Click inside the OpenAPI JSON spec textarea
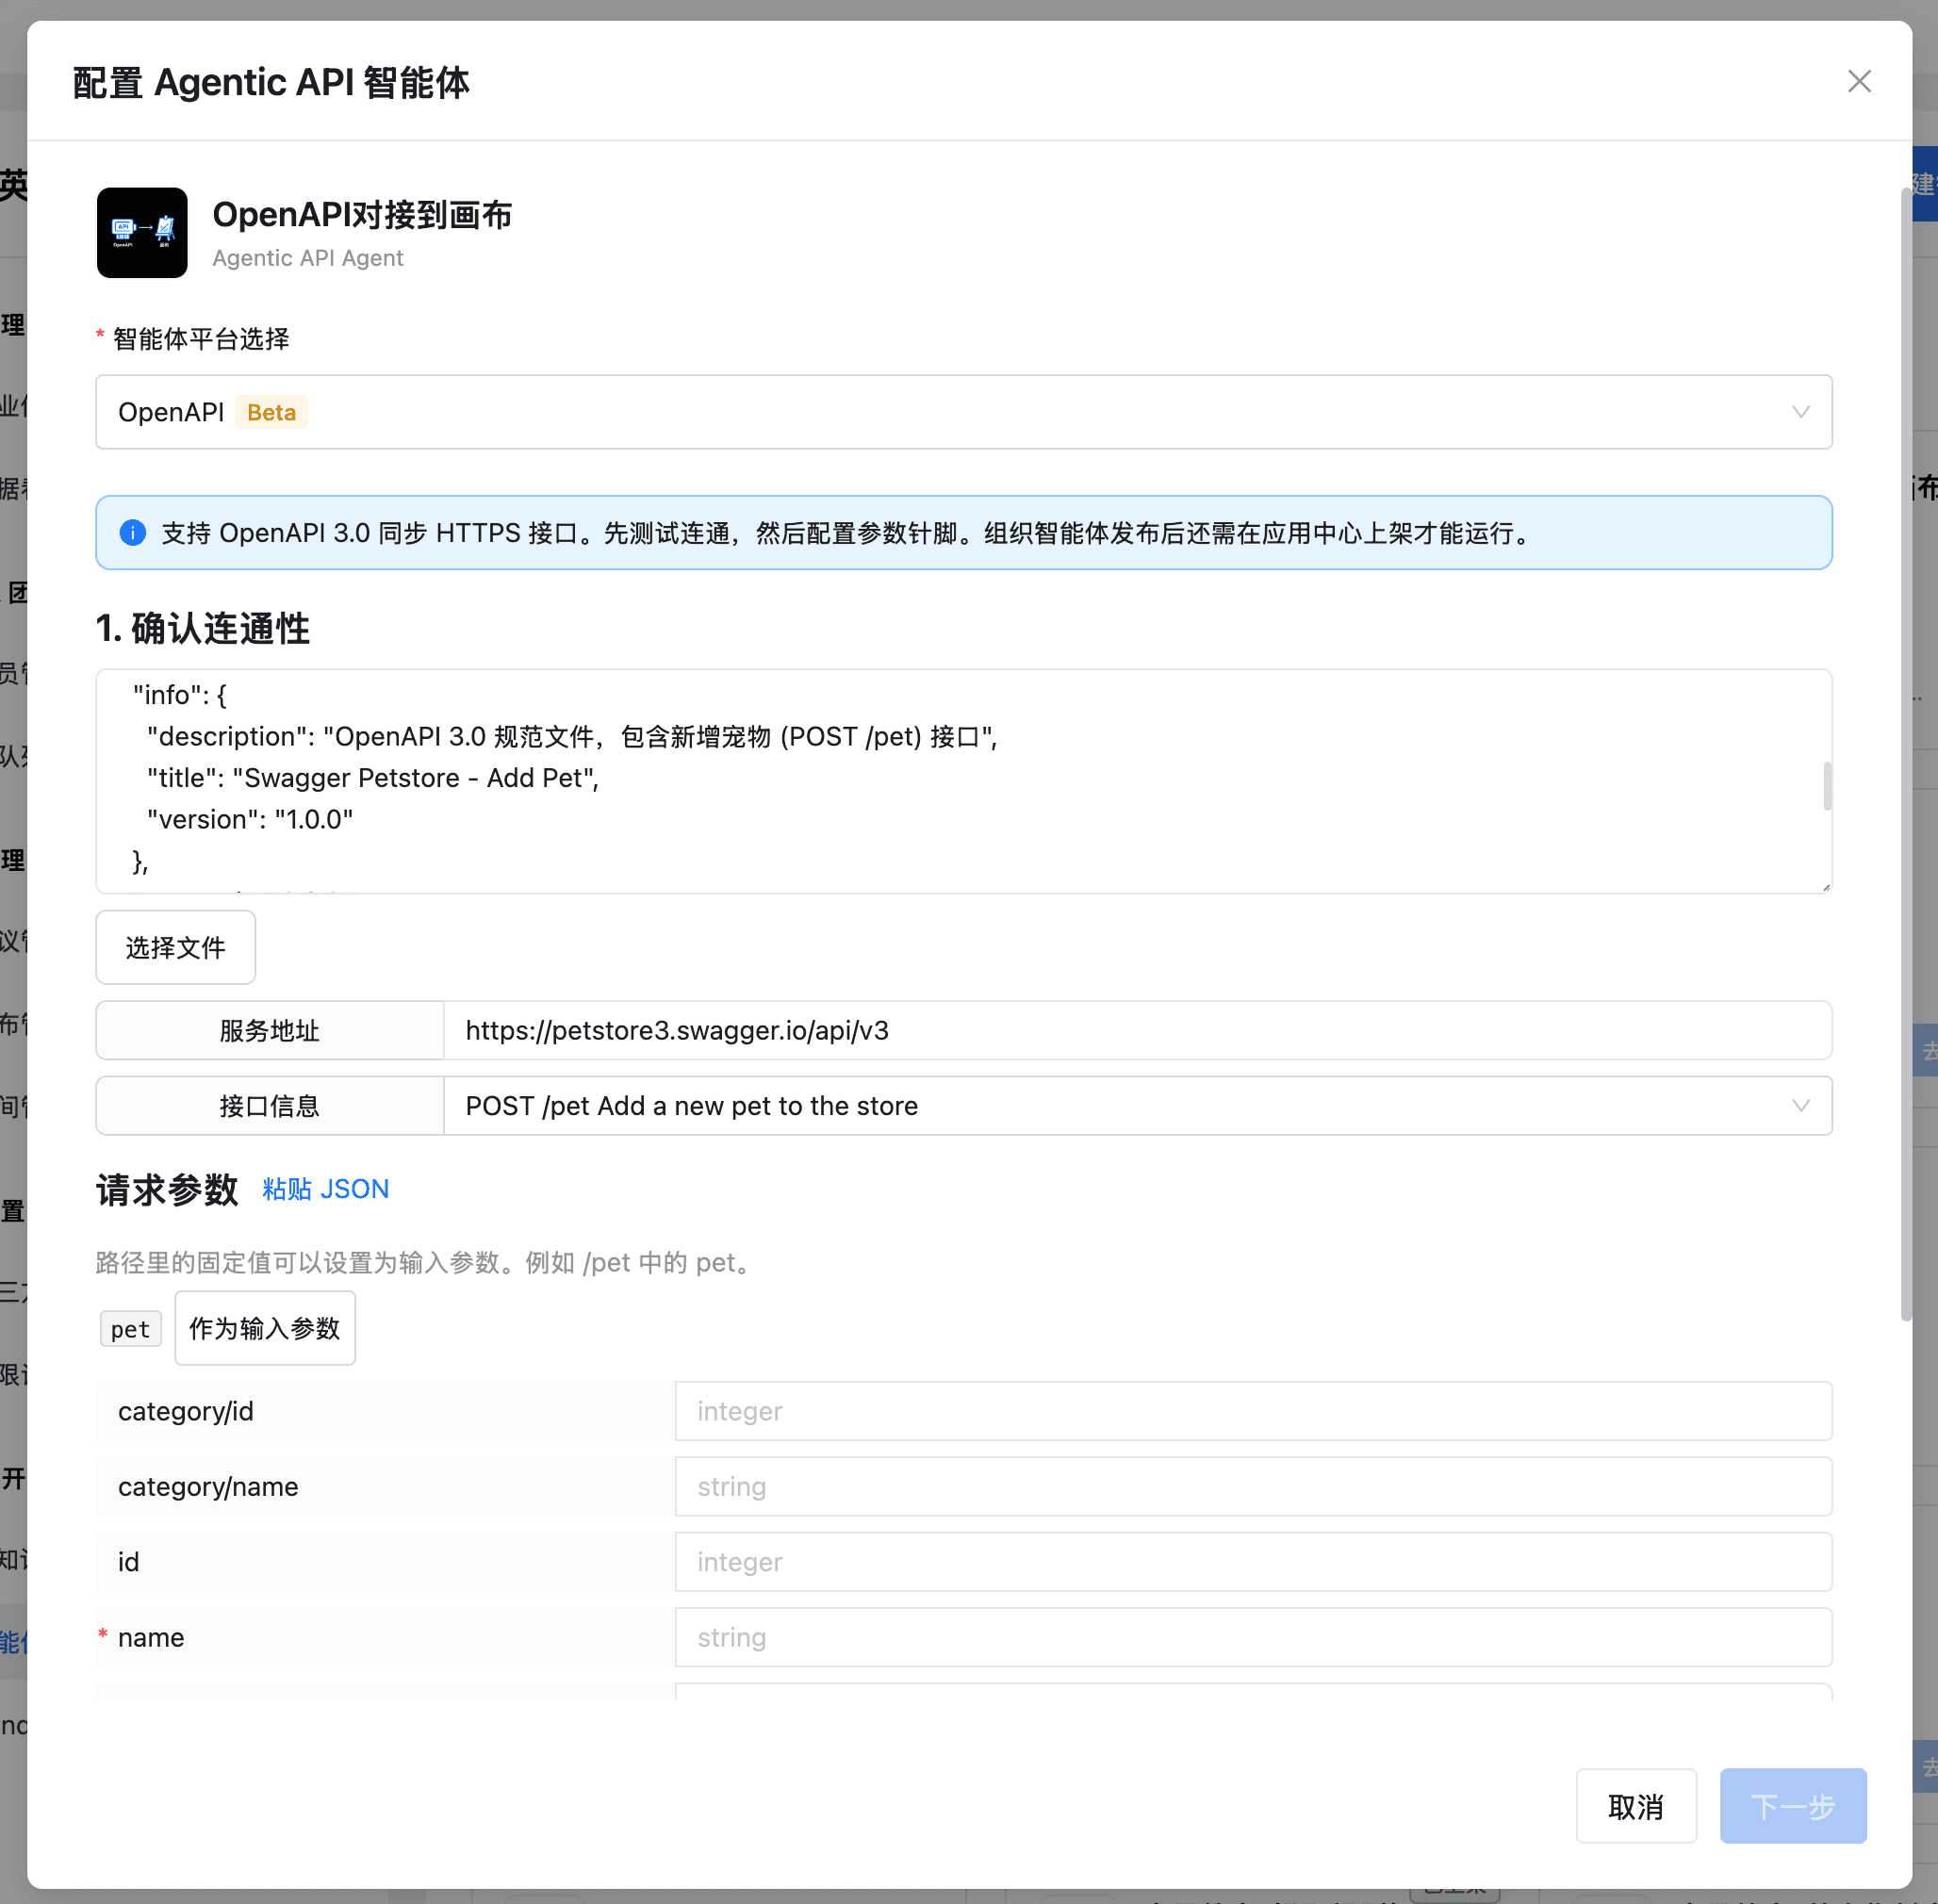1938x1904 pixels. (964, 781)
